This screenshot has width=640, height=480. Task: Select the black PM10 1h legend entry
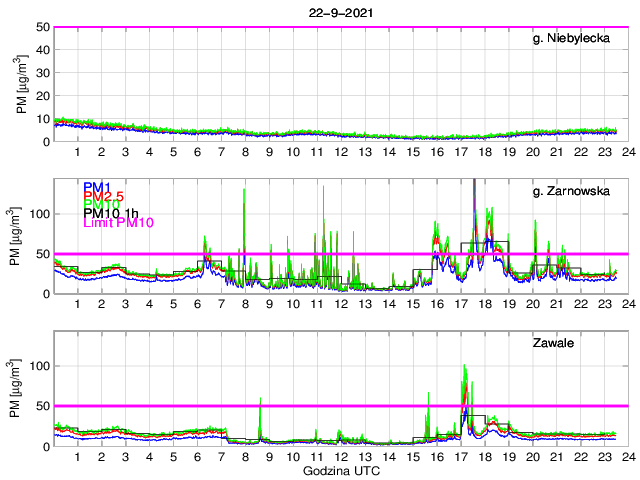point(111,212)
